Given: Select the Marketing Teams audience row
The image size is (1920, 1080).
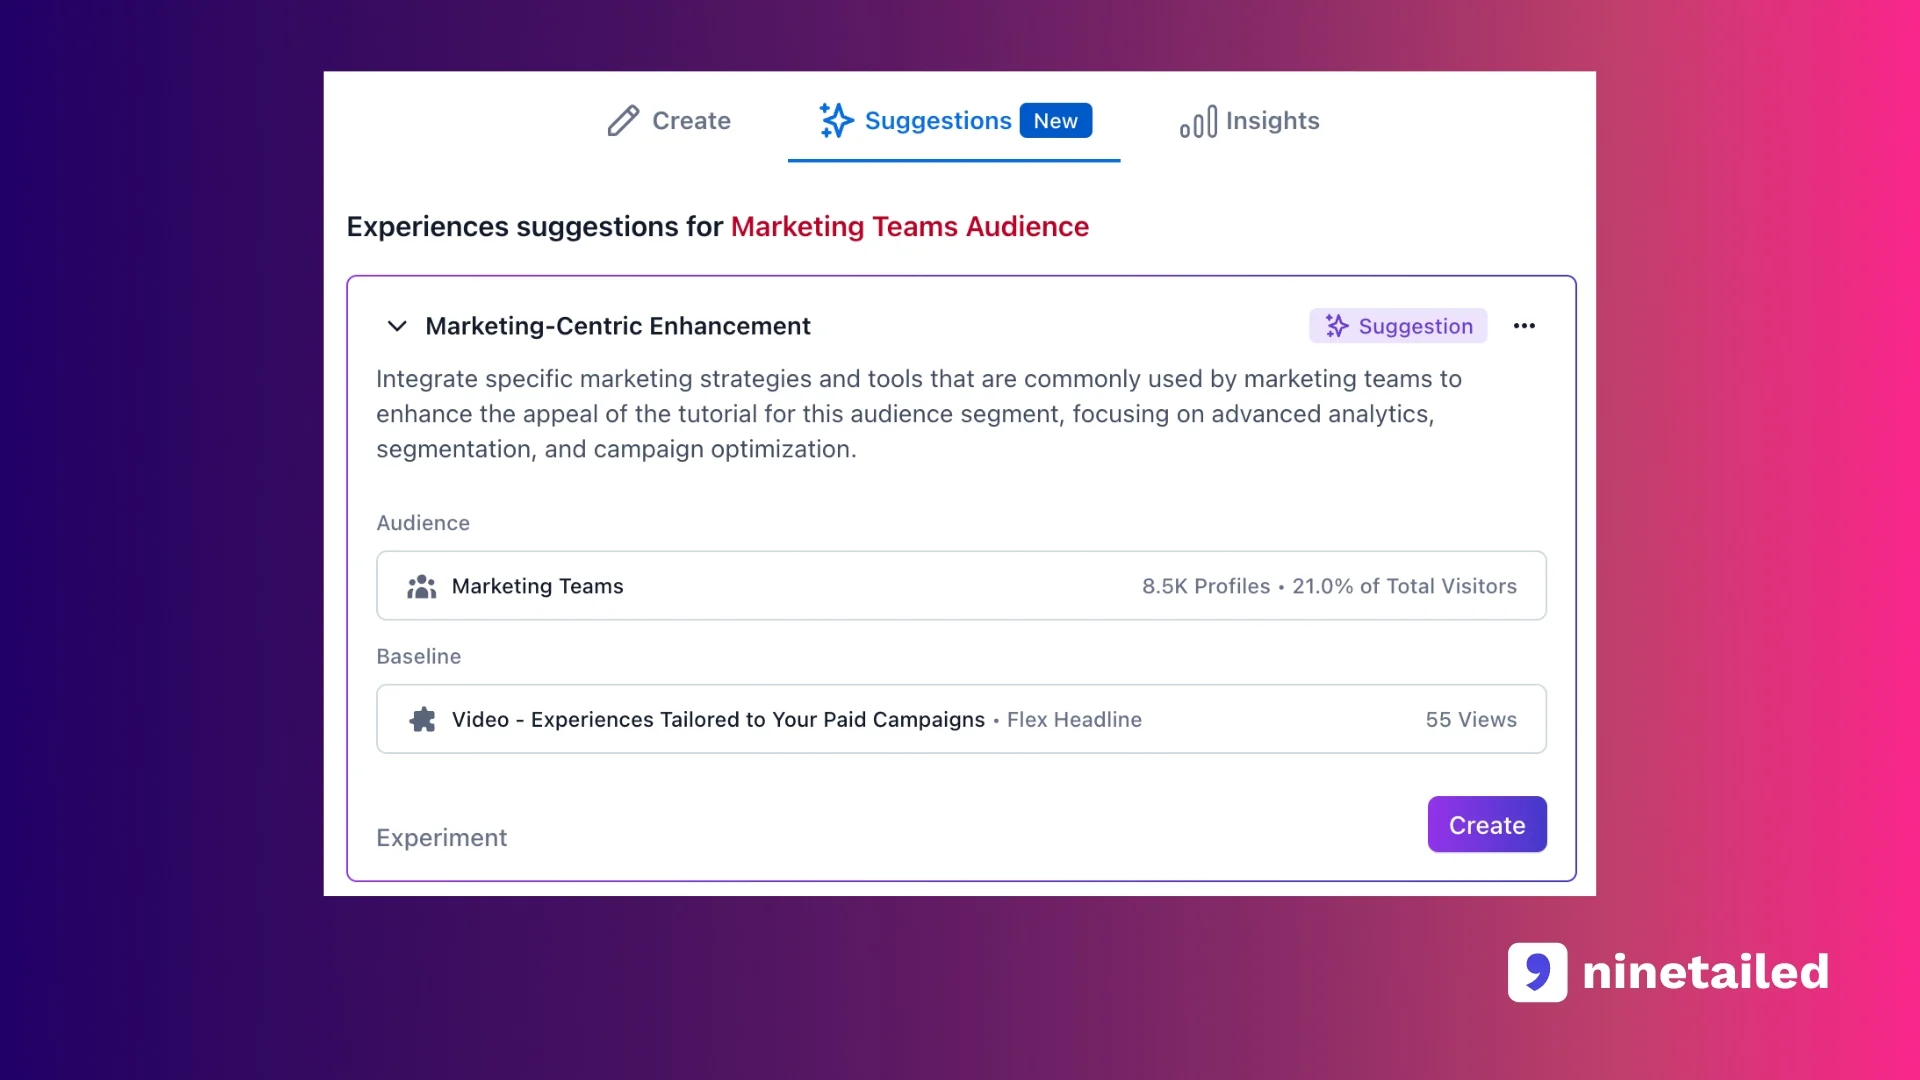Looking at the screenshot, I should [x=960, y=586].
